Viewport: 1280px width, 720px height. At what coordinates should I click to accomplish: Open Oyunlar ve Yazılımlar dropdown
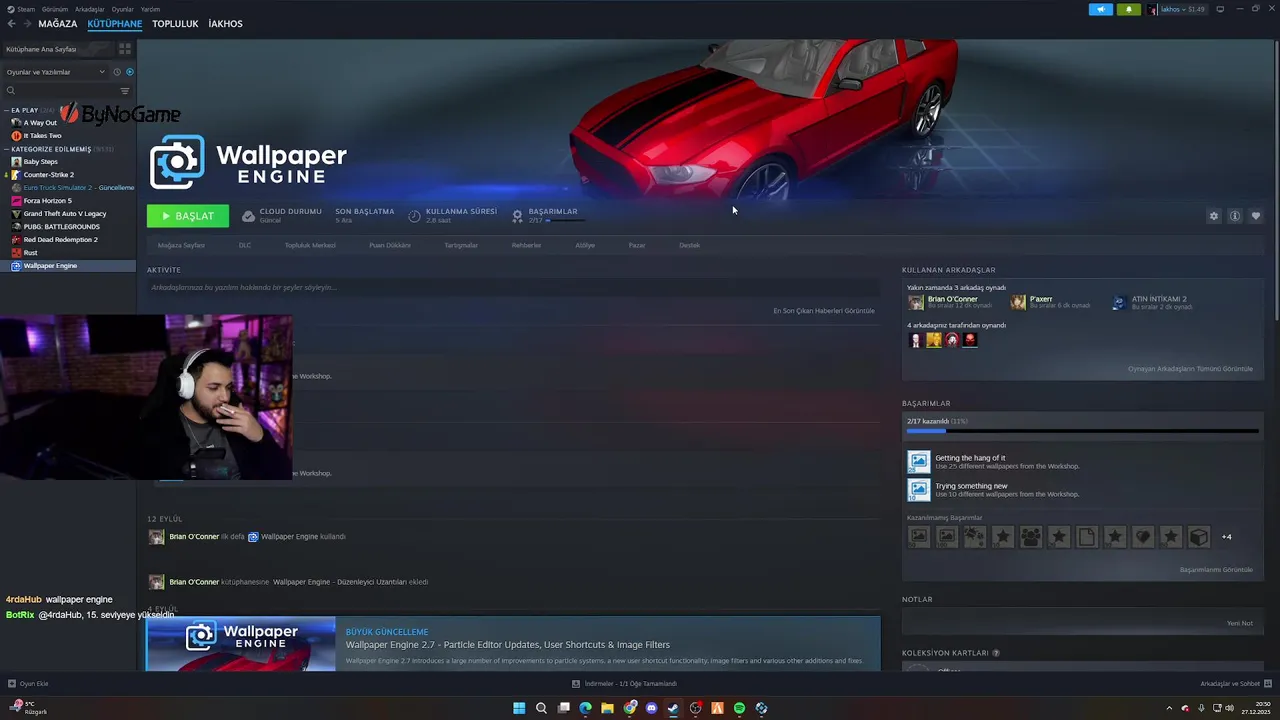pos(56,72)
